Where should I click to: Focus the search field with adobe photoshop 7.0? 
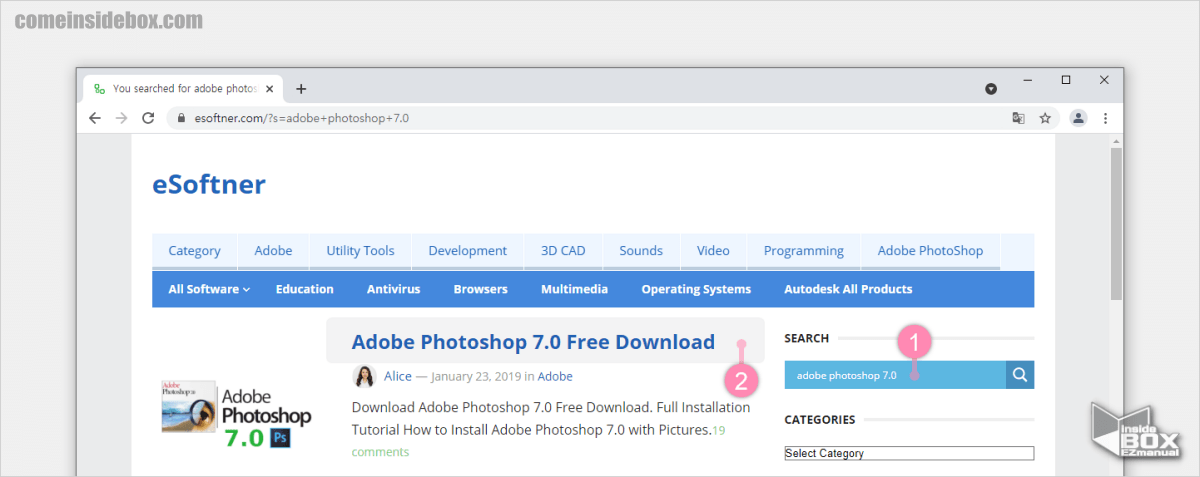[x=895, y=375]
